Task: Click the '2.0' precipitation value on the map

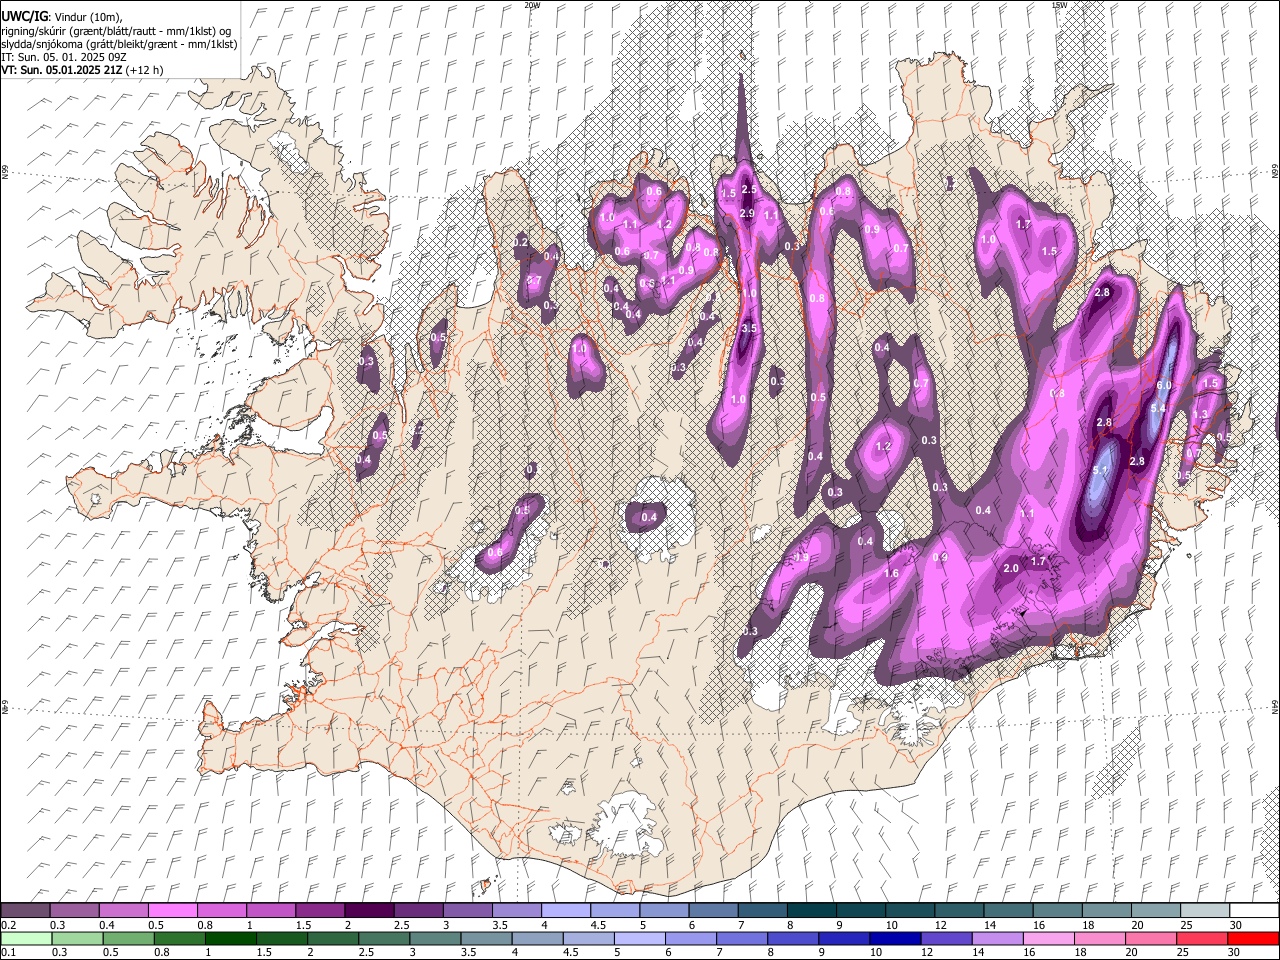Action: [x=1011, y=568]
